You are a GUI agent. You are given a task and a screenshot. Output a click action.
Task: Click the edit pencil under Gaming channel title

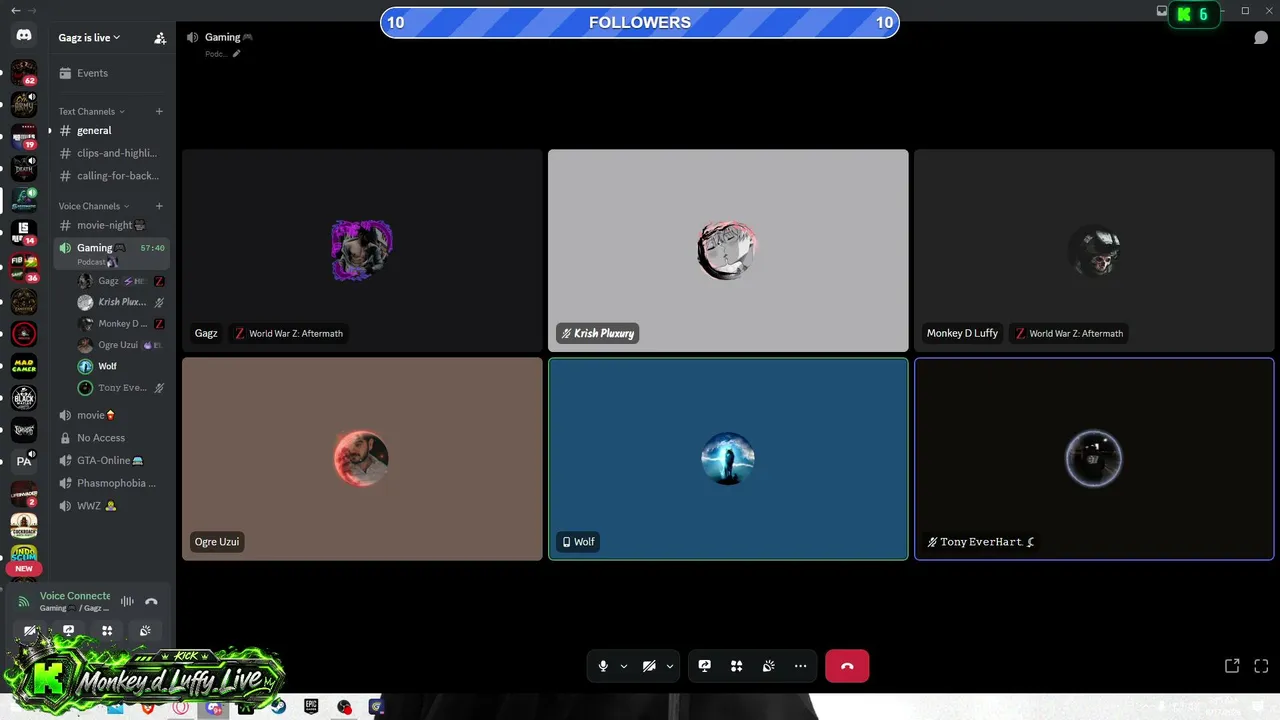tap(237, 54)
